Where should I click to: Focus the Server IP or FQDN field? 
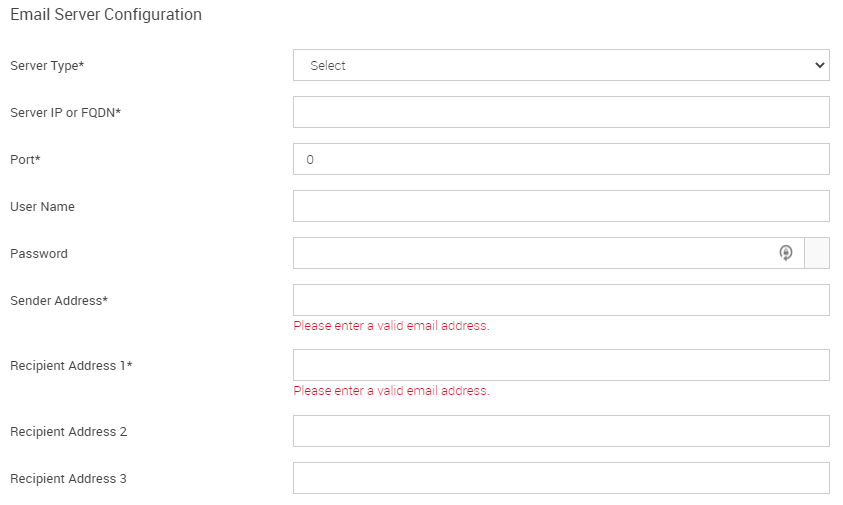point(561,112)
